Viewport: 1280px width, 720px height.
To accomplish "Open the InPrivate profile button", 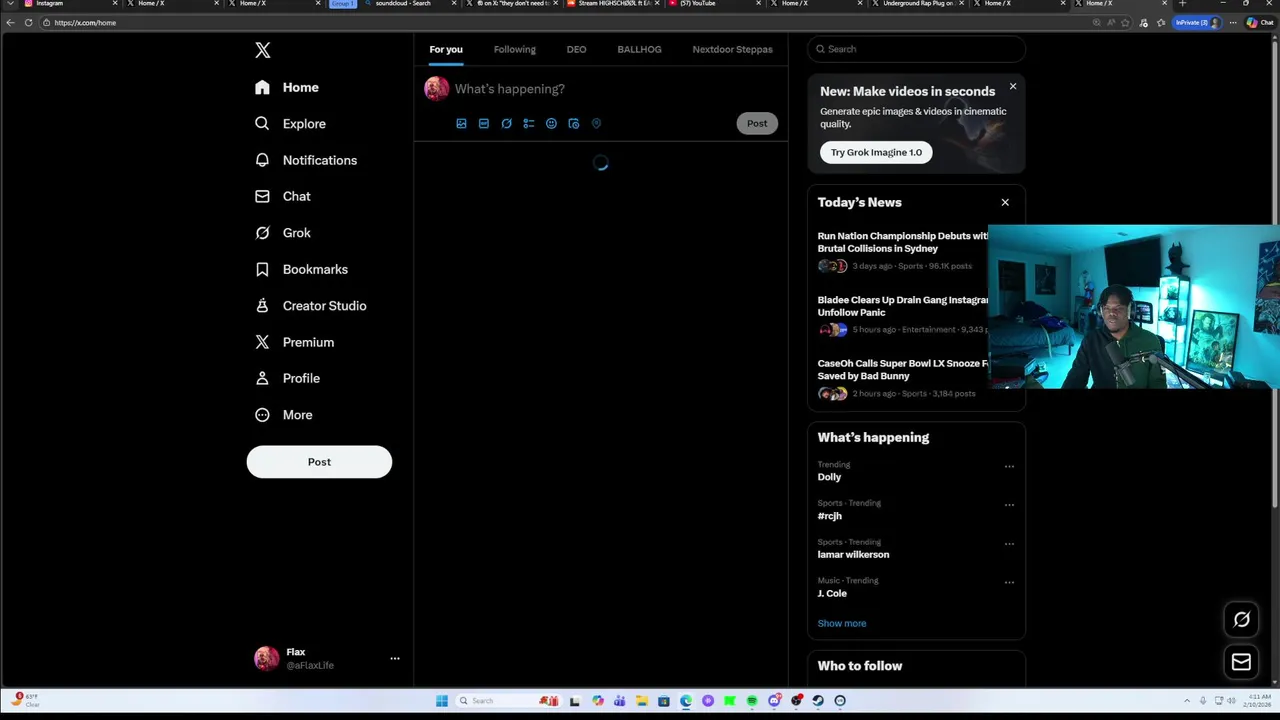I will coord(1197,22).
